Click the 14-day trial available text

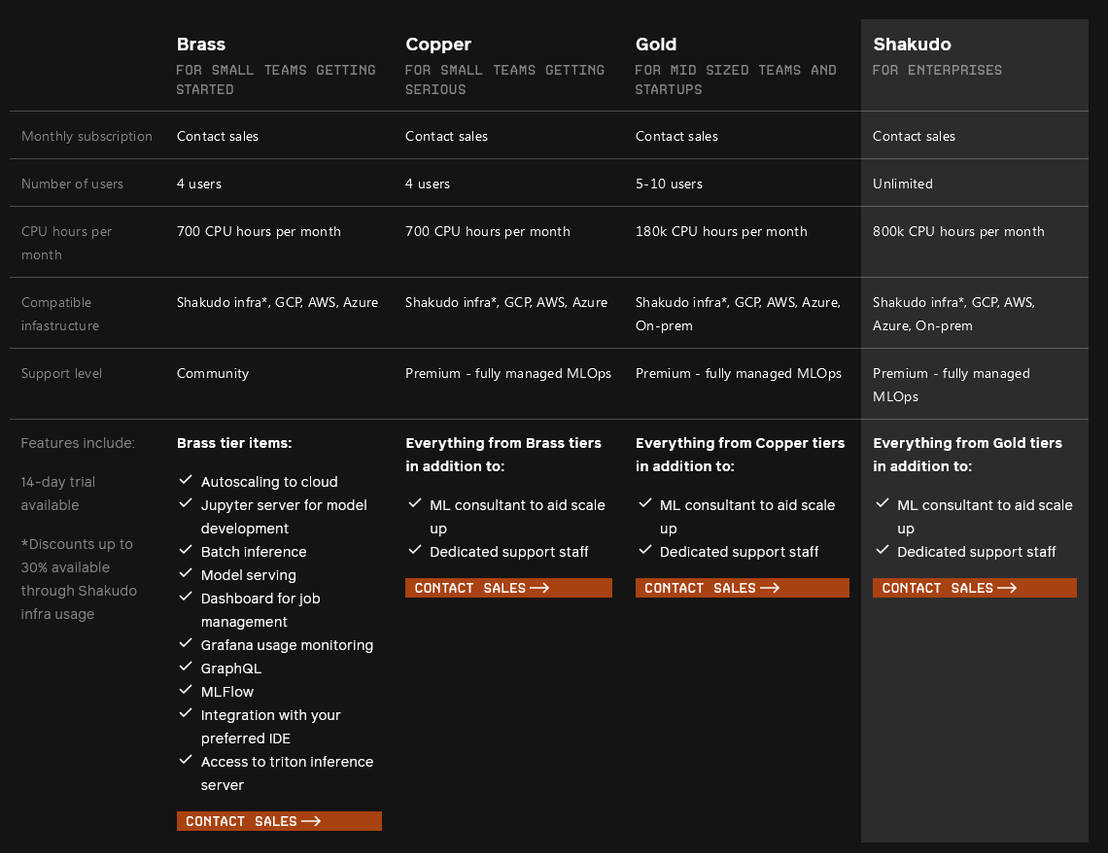pos(58,493)
